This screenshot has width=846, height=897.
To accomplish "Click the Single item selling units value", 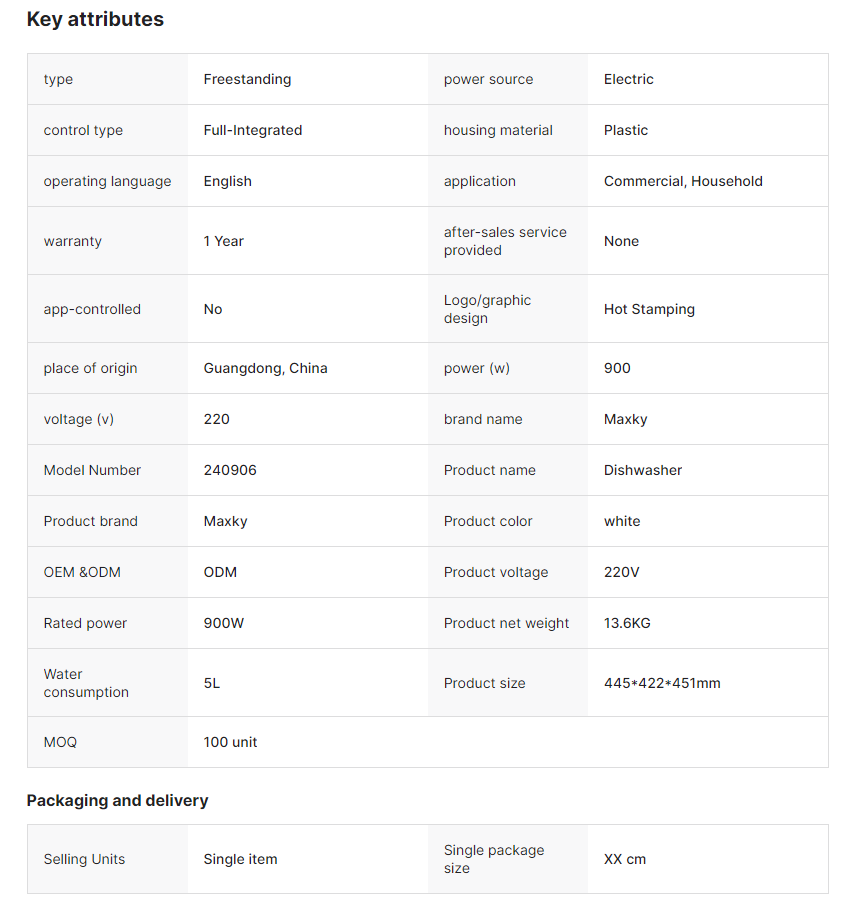I will pos(240,859).
